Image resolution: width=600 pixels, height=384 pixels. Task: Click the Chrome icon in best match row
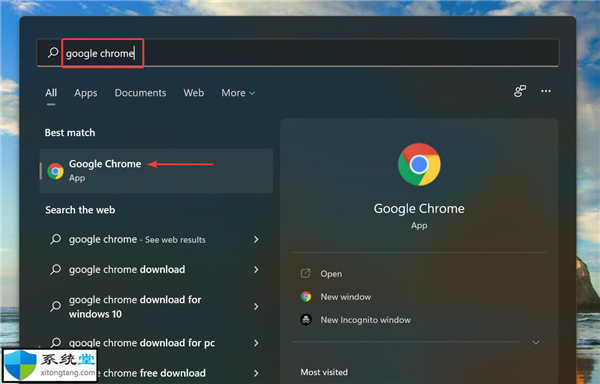pos(55,171)
